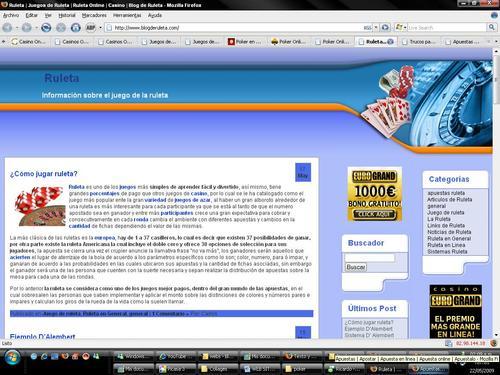
Task: Open the forward history dropdown arrow
Action: pos(36,28)
